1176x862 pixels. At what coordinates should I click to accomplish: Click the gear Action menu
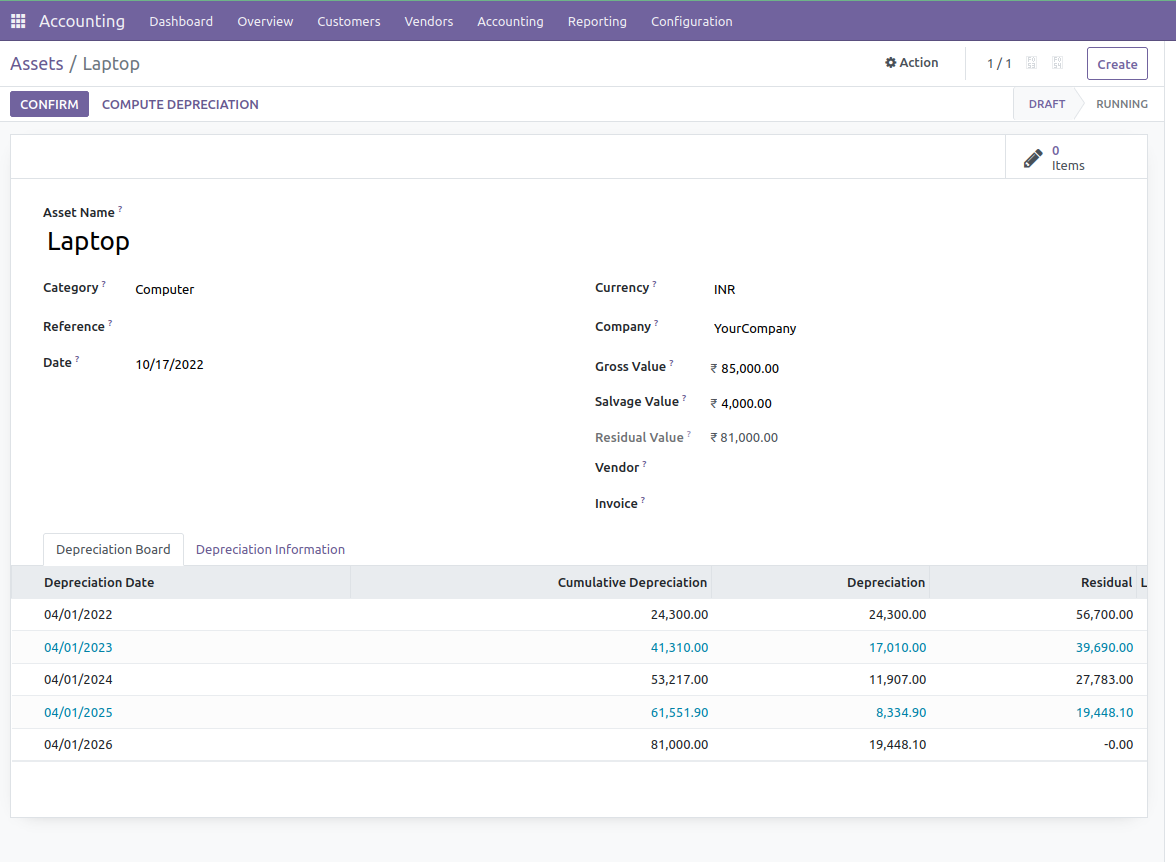[x=911, y=63]
